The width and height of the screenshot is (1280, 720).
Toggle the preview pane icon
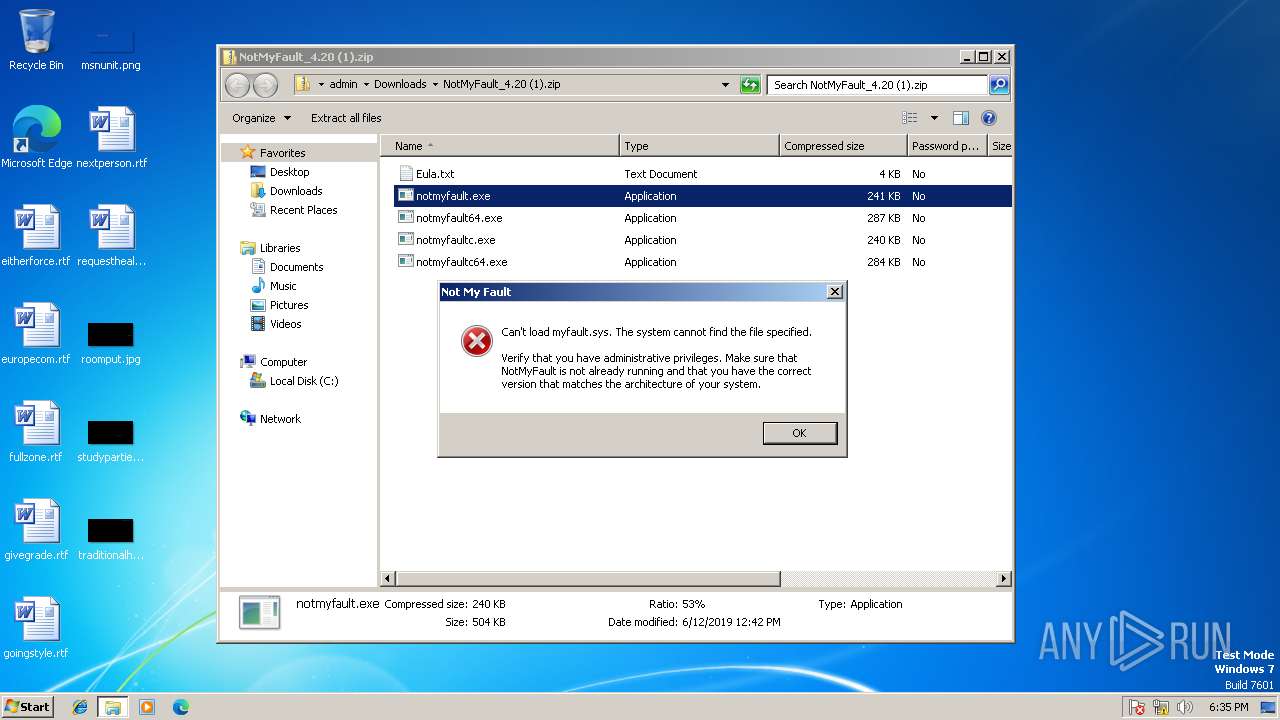click(x=961, y=118)
